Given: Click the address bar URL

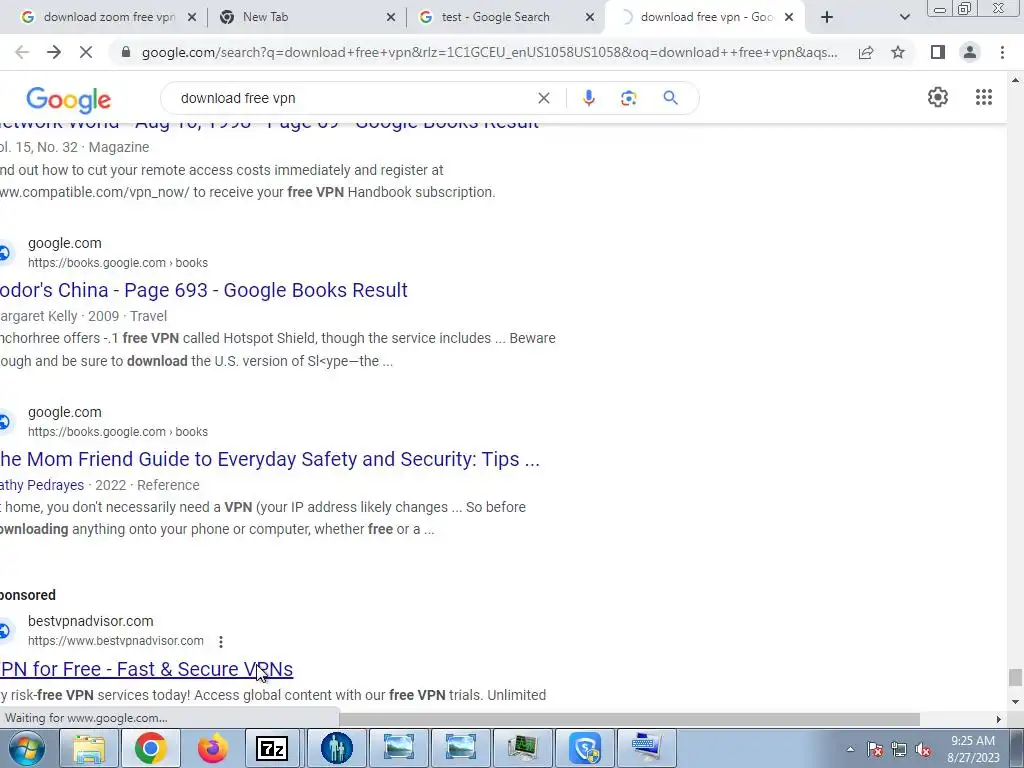Looking at the screenshot, I should 489,52.
